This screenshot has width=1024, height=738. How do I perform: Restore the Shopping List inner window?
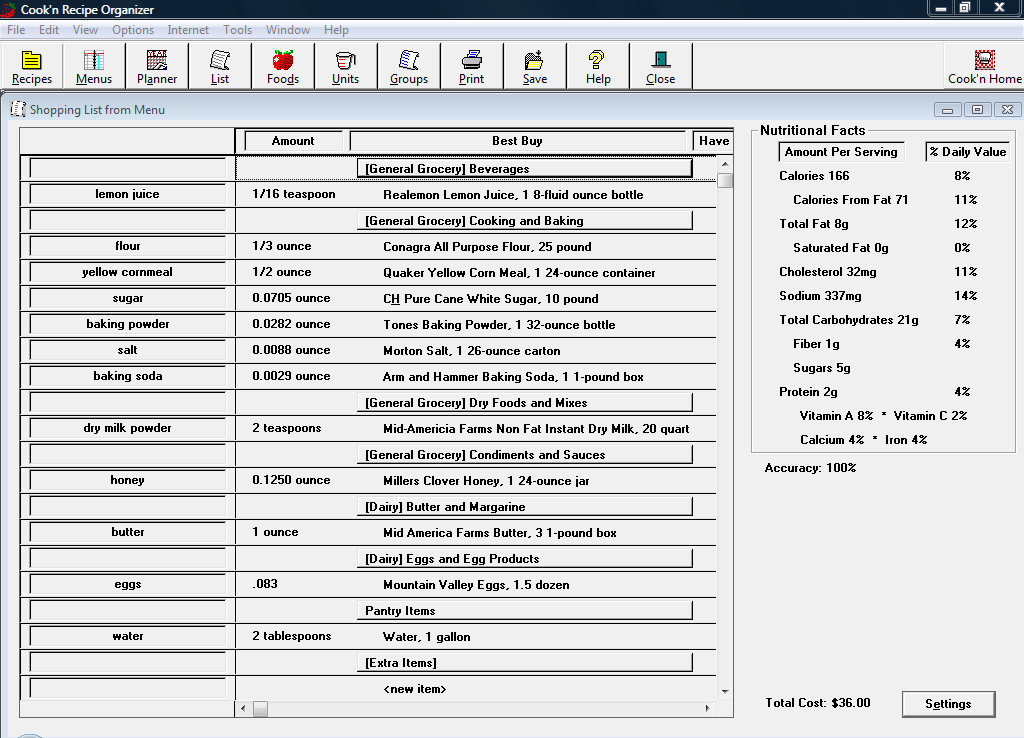tap(978, 110)
